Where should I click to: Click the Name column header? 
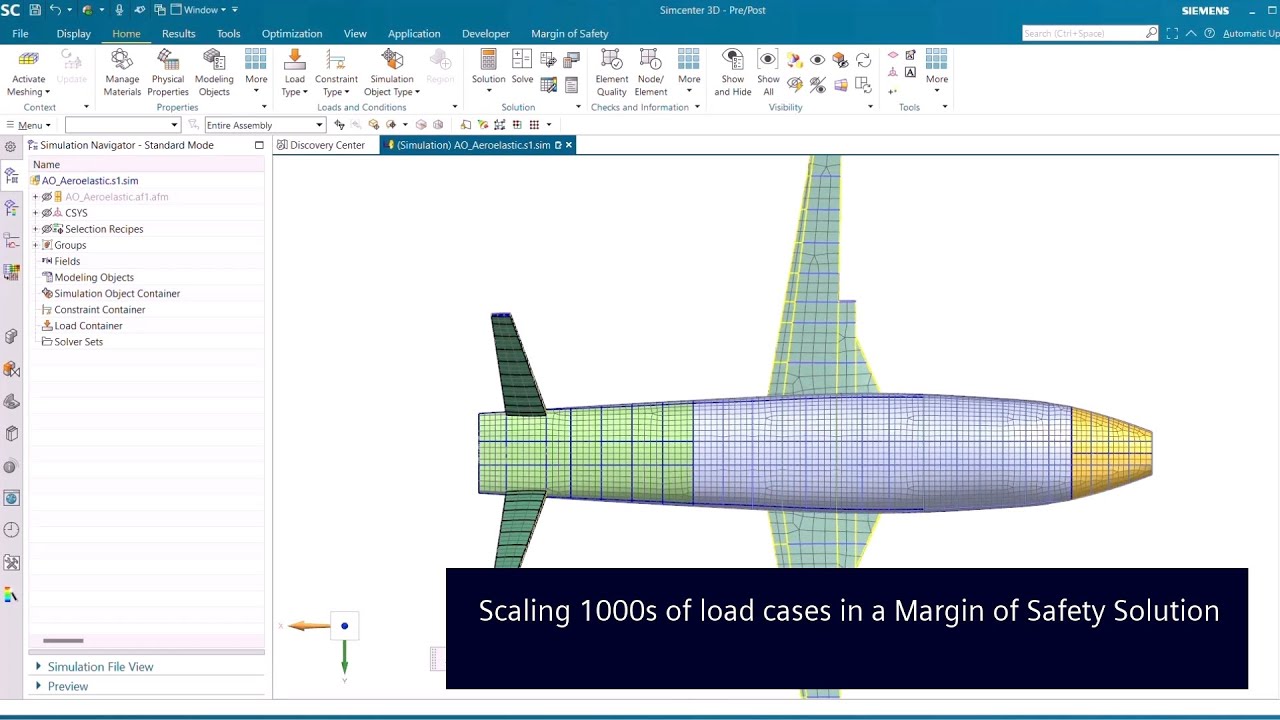(147, 165)
